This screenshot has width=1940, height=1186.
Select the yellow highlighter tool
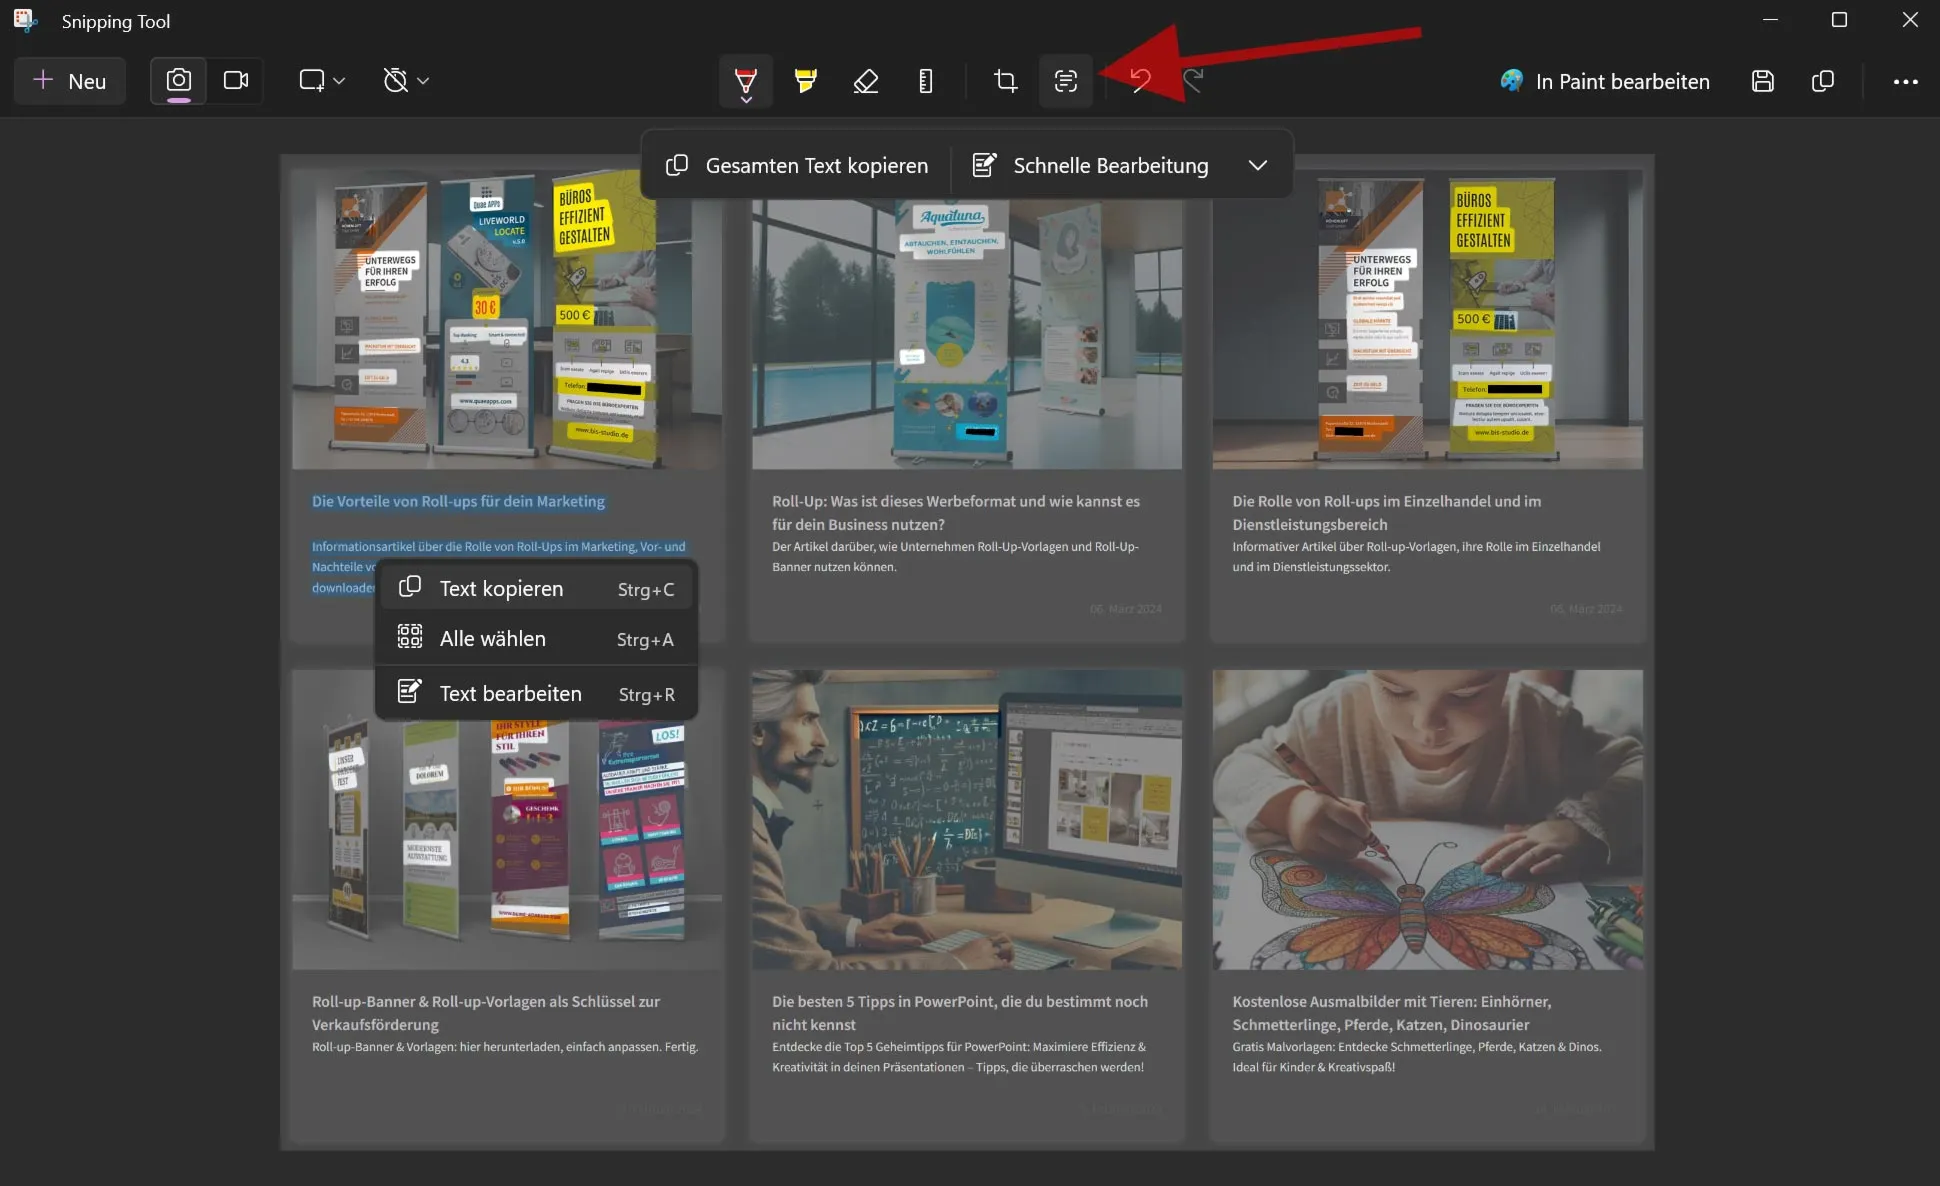click(x=805, y=81)
